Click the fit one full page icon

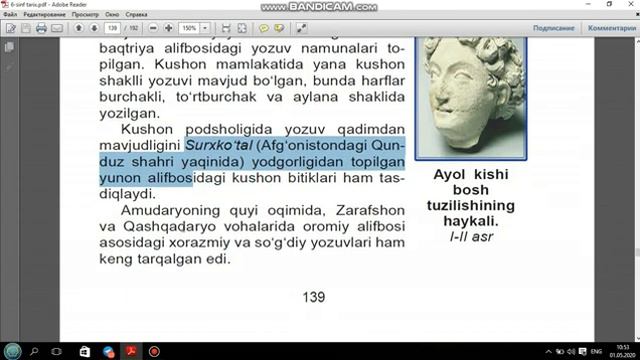(242, 28)
